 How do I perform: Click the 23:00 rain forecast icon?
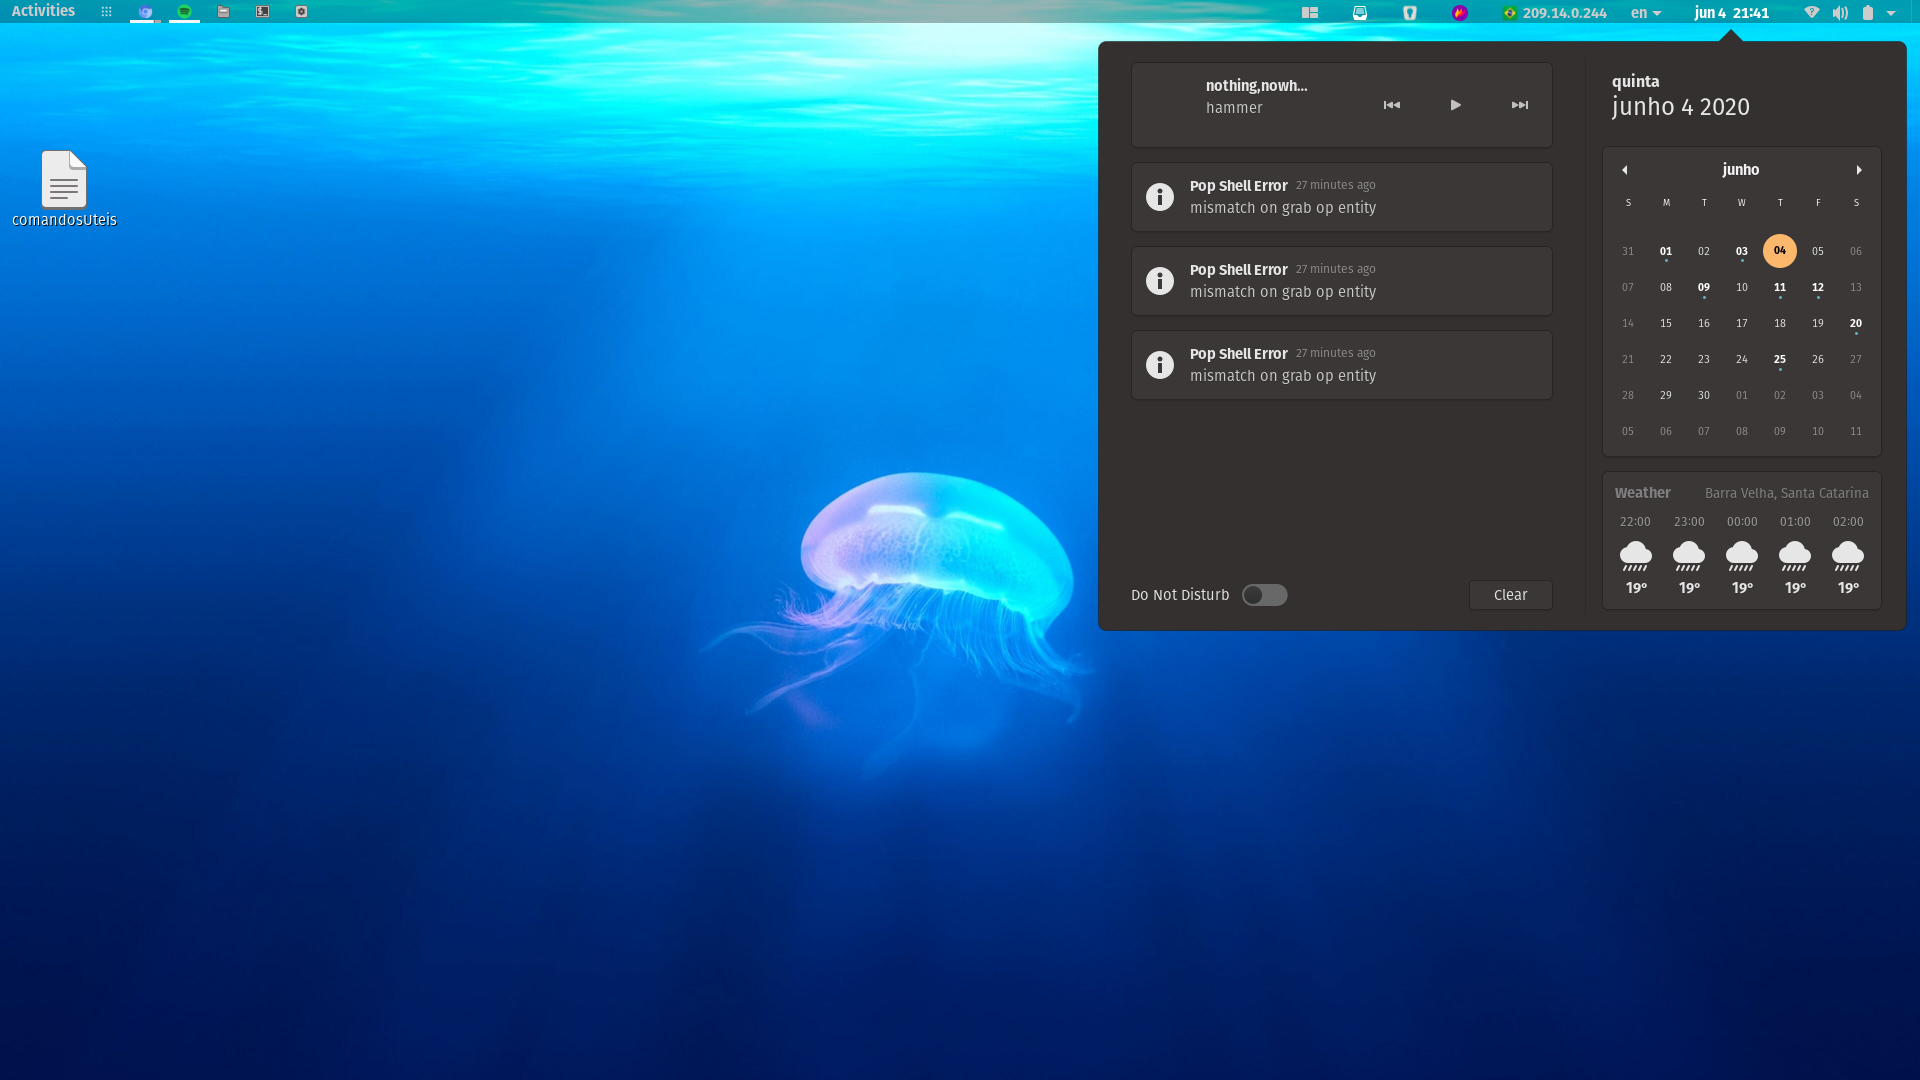[1689, 556]
